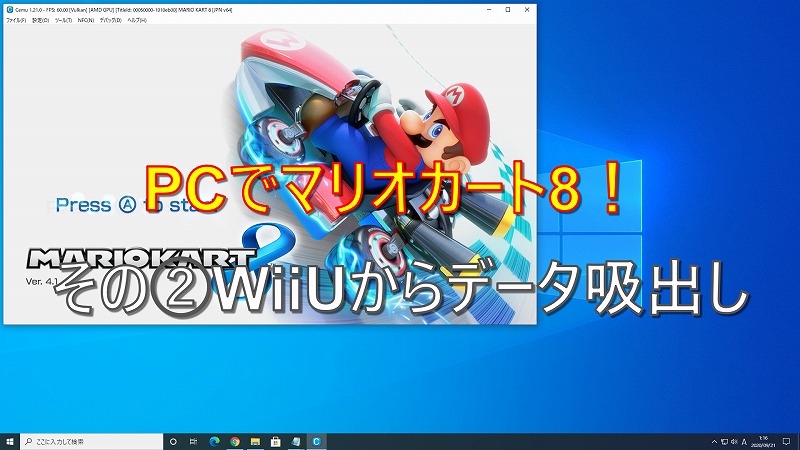Open the Action Center notifications icon

[x=787, y=442]
